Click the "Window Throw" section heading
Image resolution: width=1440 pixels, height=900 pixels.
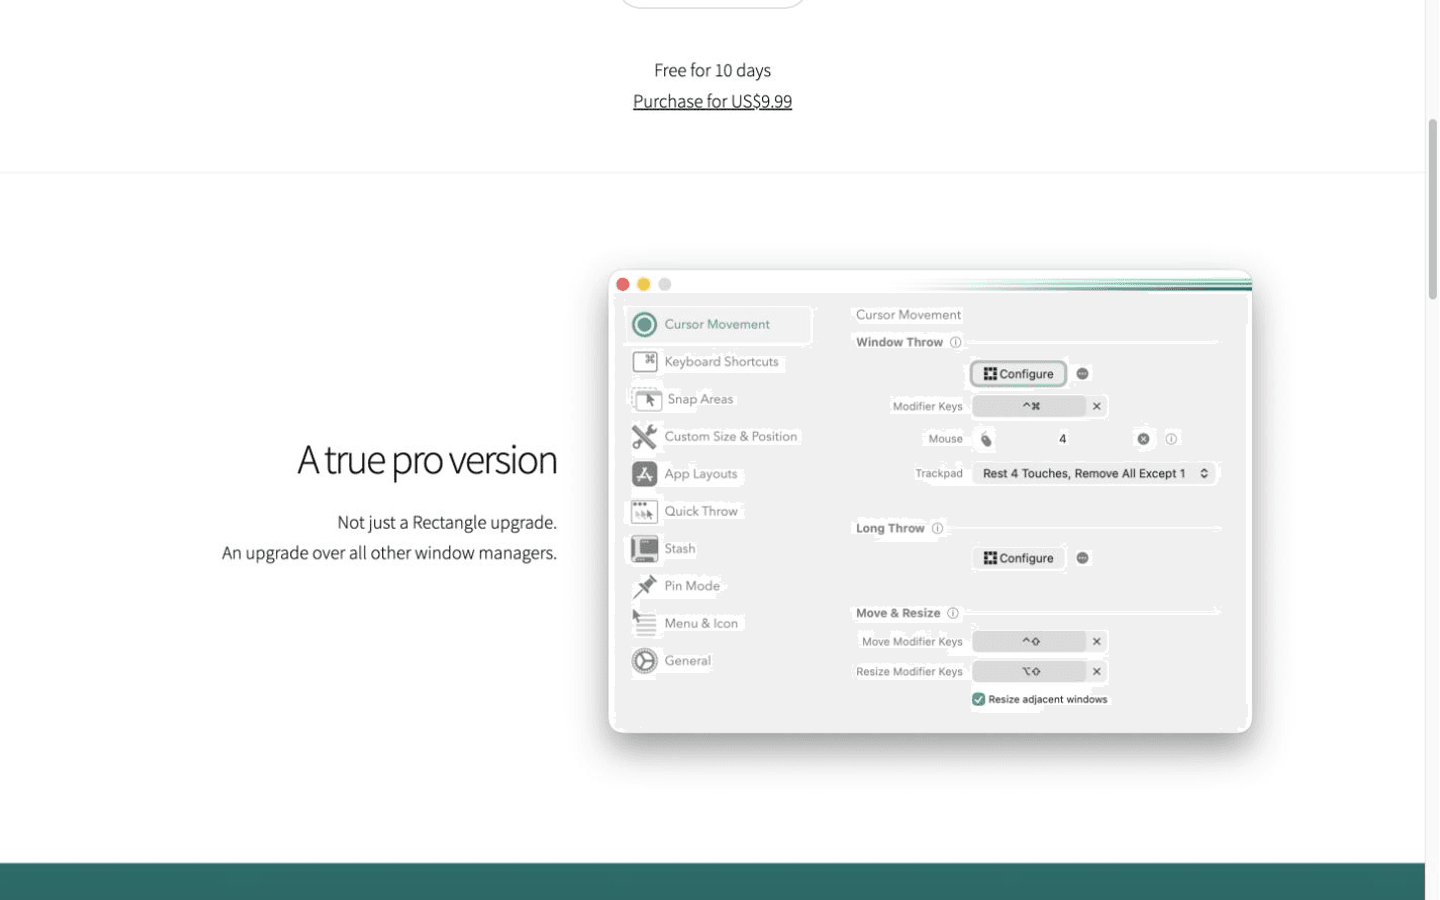click(899, 342)
